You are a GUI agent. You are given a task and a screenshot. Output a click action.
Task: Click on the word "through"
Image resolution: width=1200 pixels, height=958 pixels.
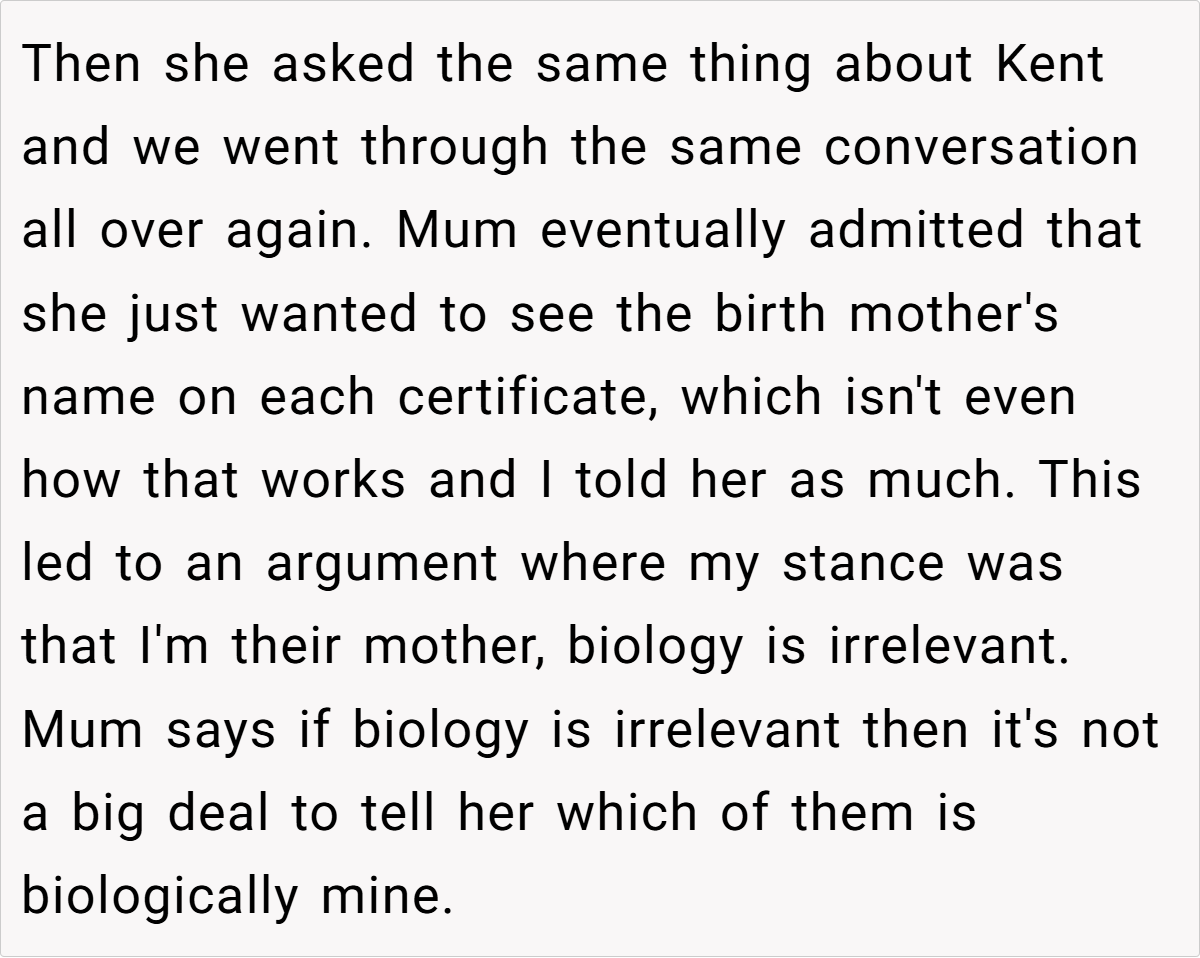click(454, 148)
